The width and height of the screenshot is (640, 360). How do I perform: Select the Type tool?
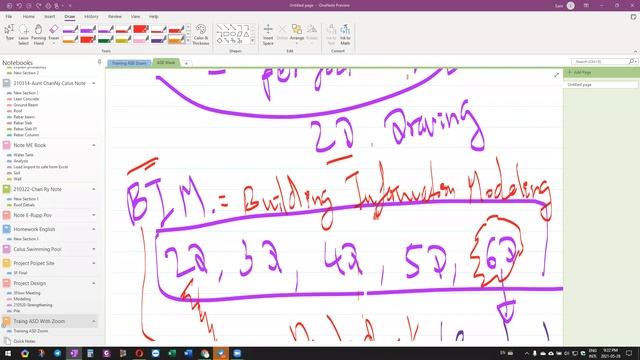point(9,33)
